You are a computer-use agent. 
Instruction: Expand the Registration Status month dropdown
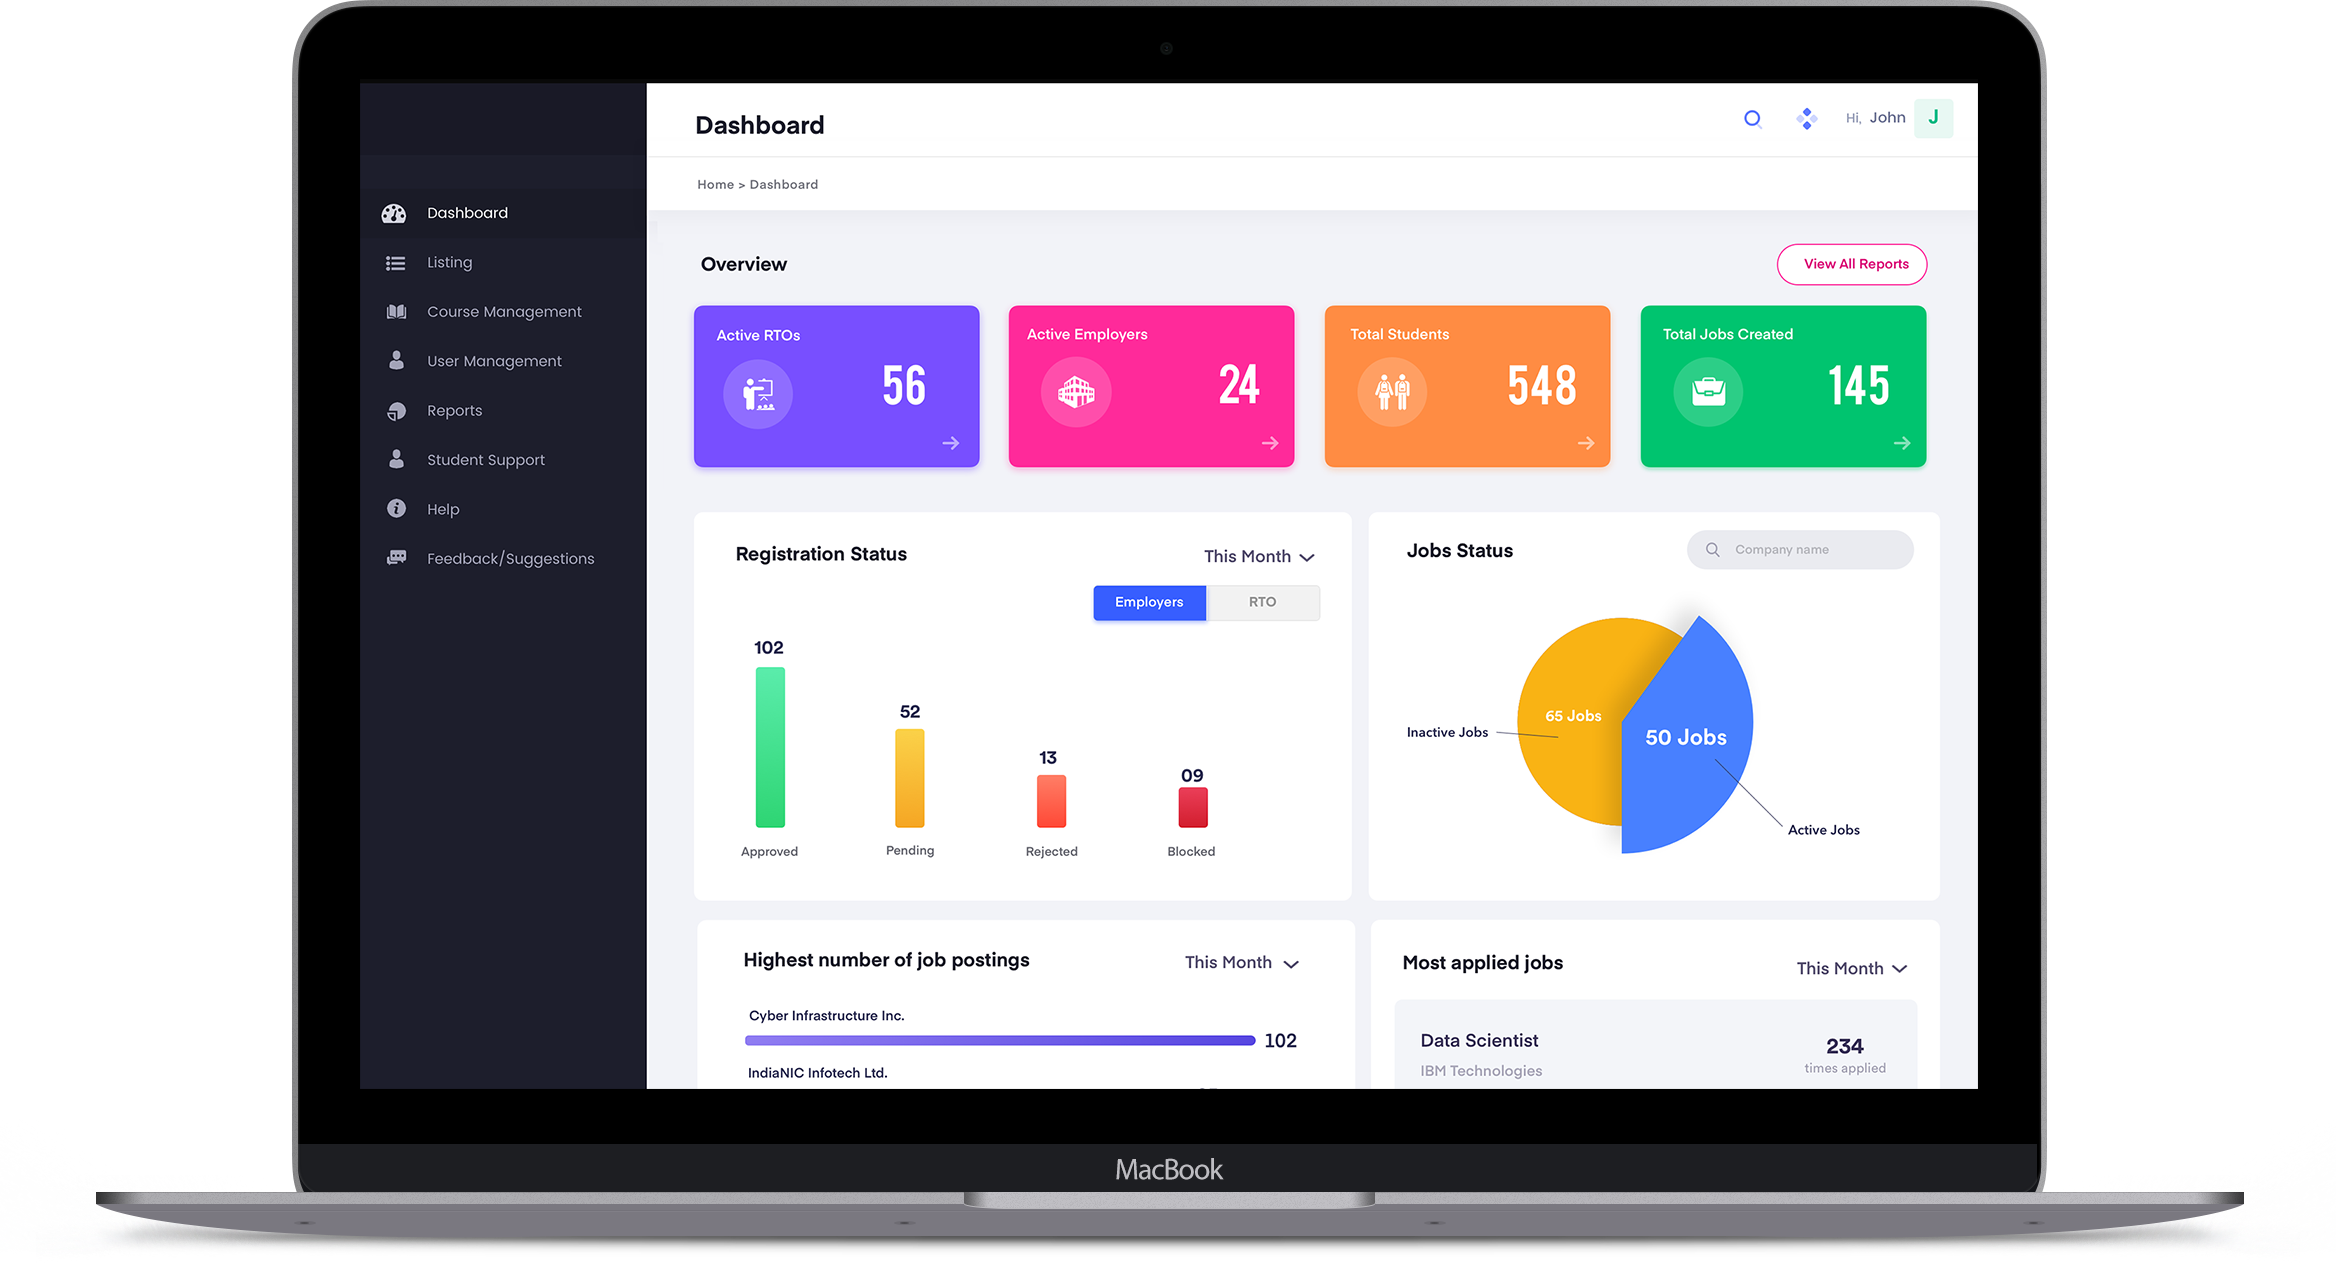[1258, 555]
